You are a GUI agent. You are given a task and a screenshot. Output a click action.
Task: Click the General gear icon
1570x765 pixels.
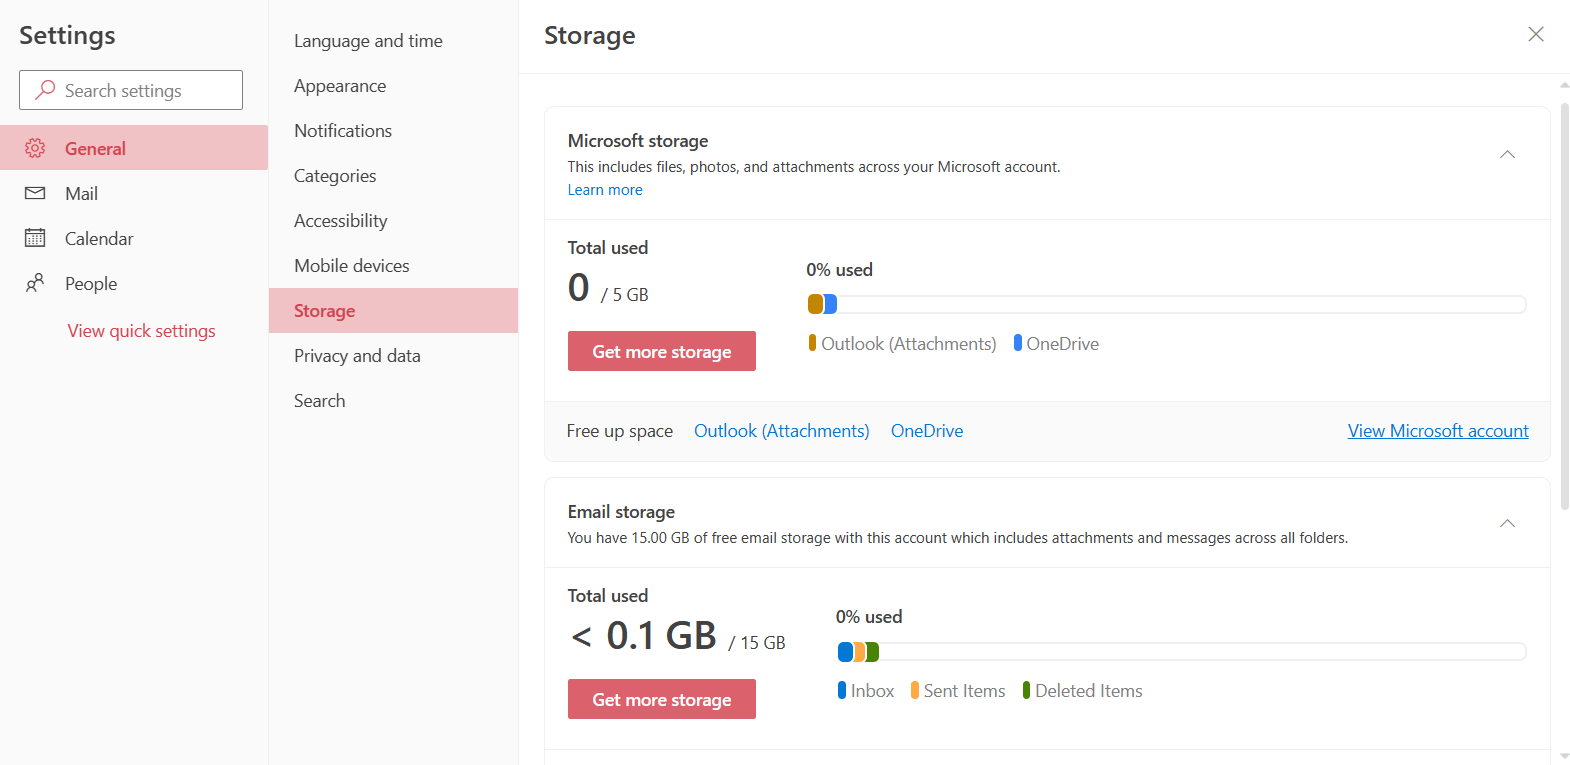(x=35, y=148)
